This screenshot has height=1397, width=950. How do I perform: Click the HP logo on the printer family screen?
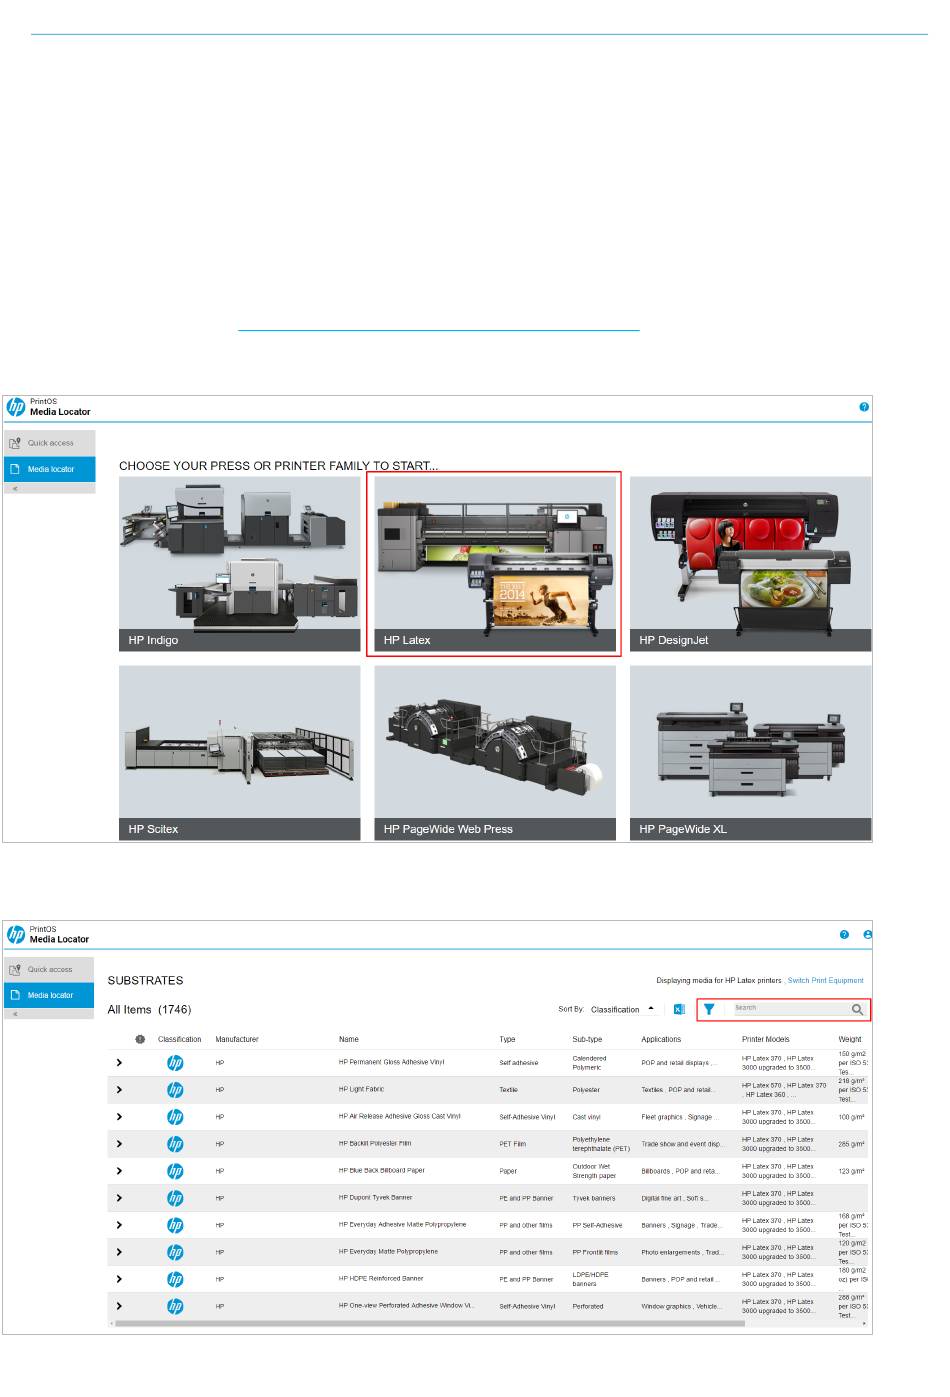pos(16,407)
